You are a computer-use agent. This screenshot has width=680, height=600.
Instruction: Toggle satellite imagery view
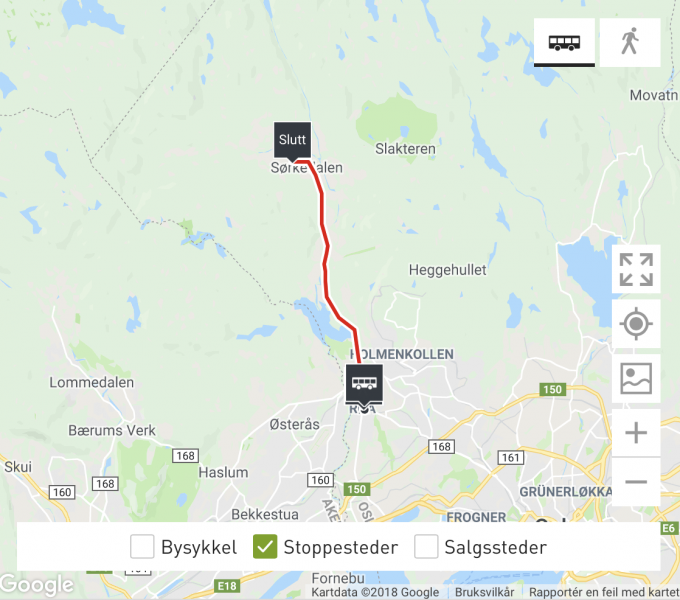[636, 378]
